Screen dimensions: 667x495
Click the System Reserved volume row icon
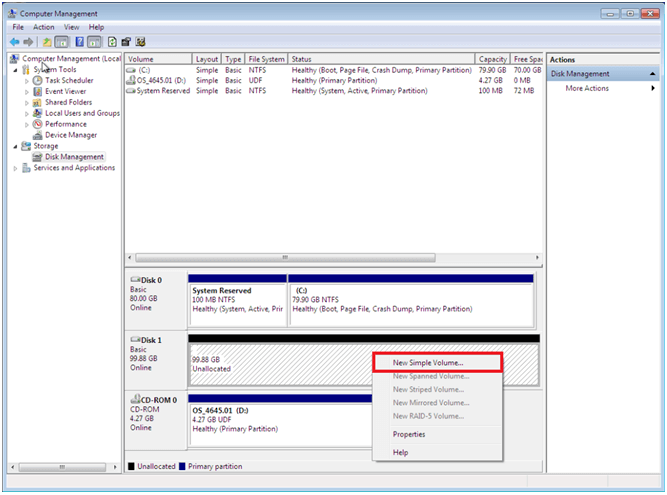[x=131, y=91]
